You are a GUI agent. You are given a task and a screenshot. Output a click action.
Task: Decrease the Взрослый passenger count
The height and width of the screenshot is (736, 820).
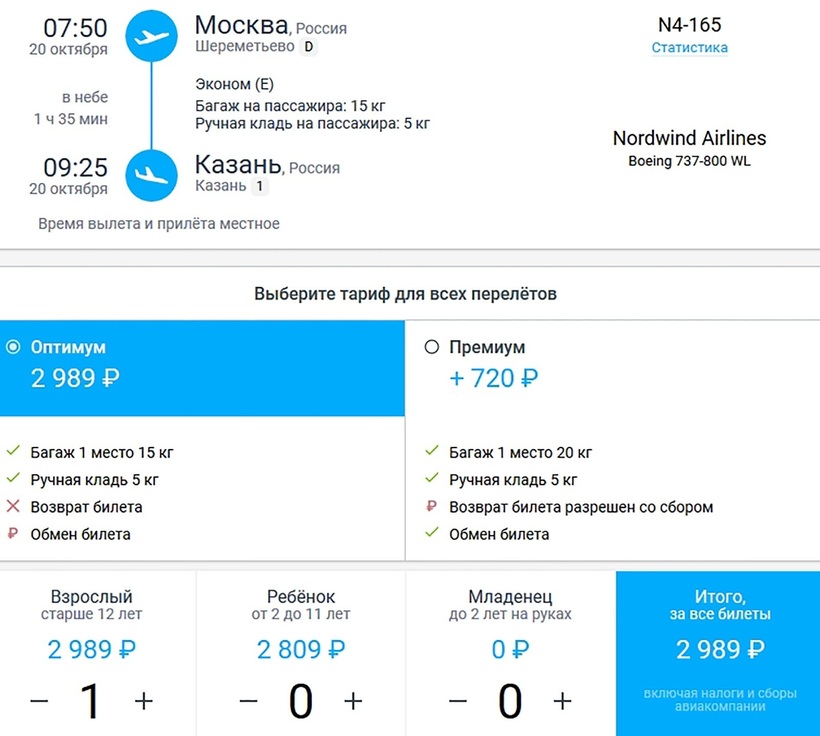pos(39,701)
